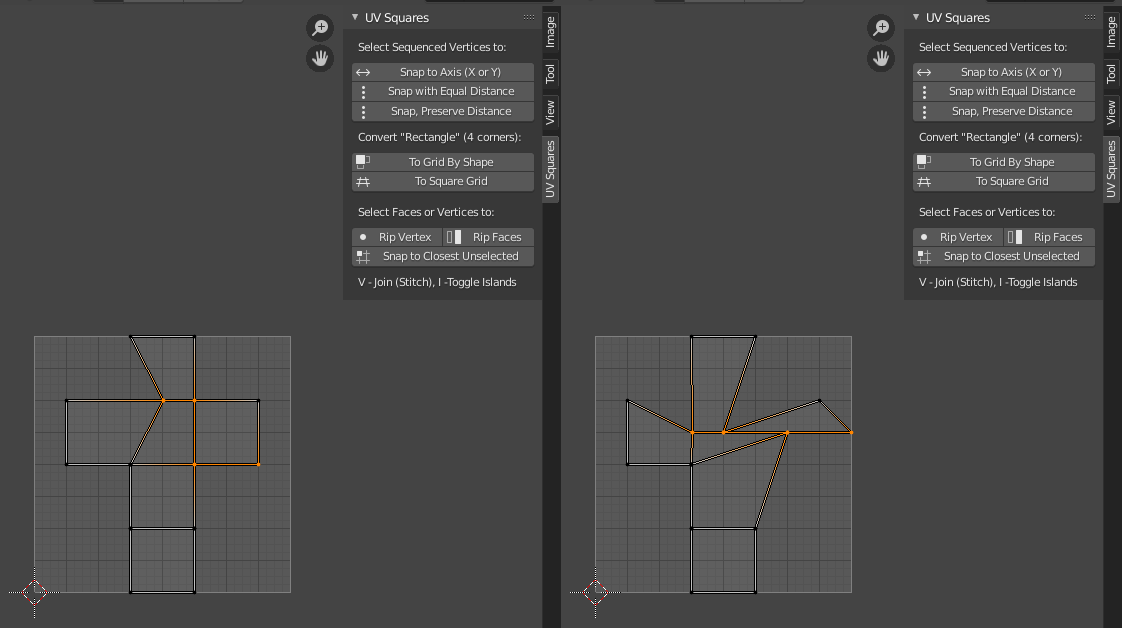Screen dimensions: 1122x628
Task: Click Rip Faces in left panel
Action: pos(489,237)
